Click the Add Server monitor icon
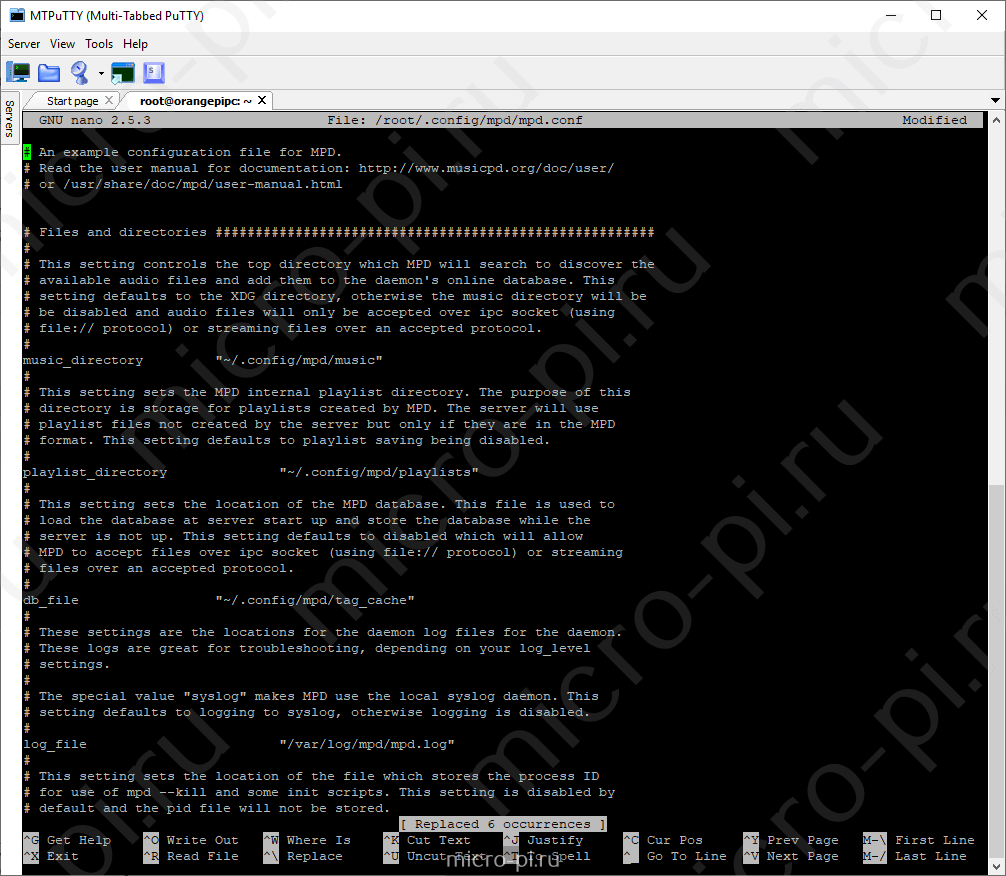This screenshot has width=1006, height=876. [18, 73]
